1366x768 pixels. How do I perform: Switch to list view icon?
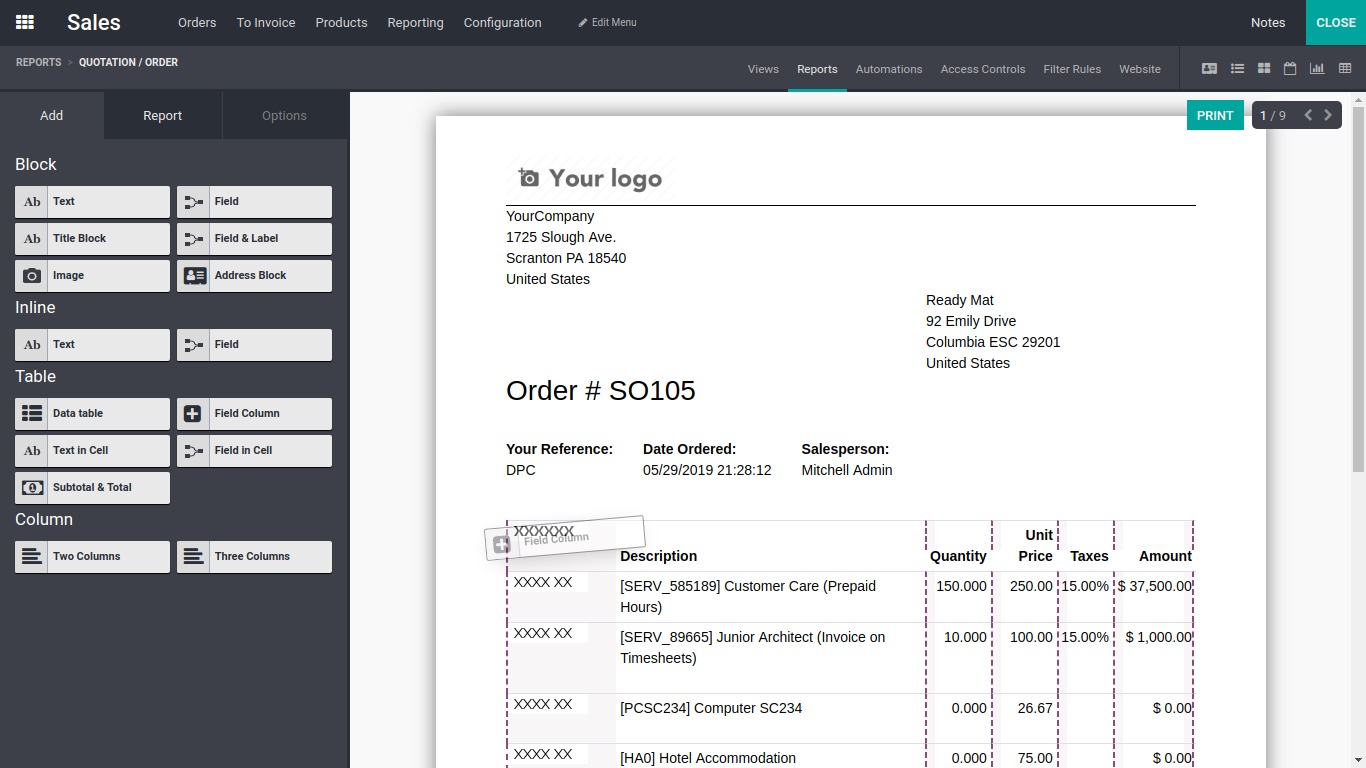pos(1237,69)
